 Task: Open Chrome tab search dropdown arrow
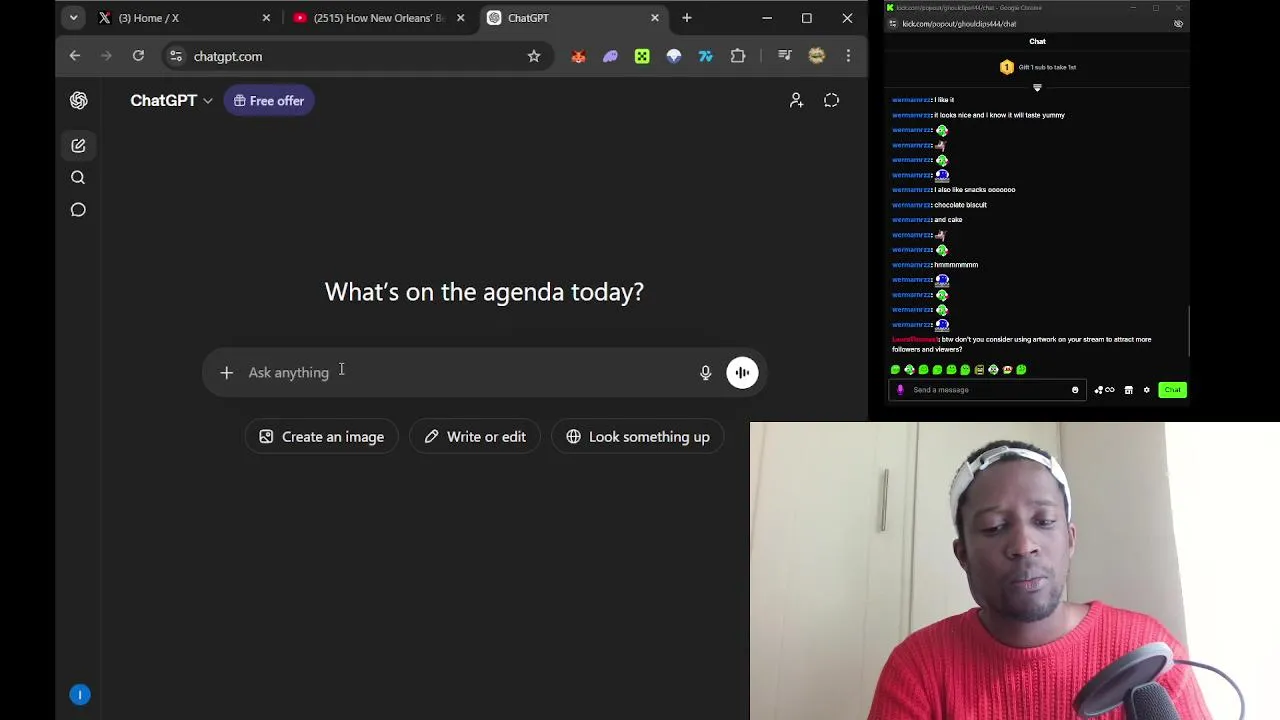(73, 18)
